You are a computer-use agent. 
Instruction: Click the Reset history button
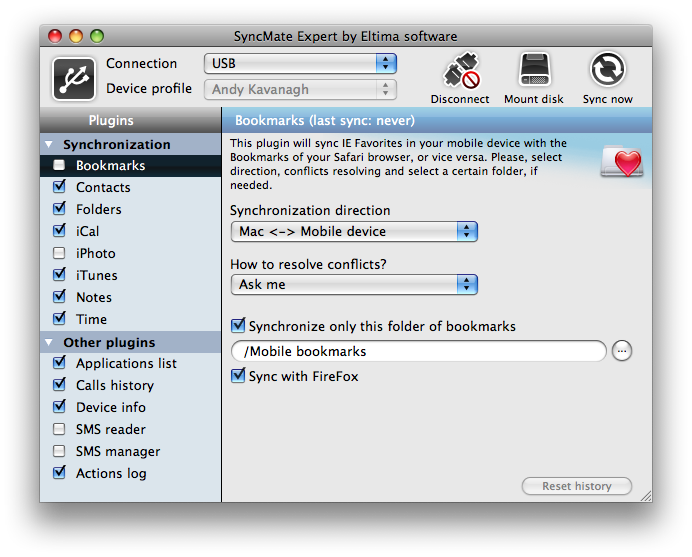coord(577,486)
